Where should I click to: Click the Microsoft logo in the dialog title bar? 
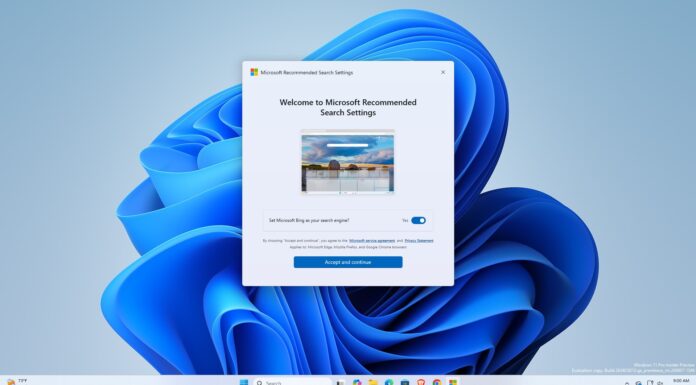(254, 72)
